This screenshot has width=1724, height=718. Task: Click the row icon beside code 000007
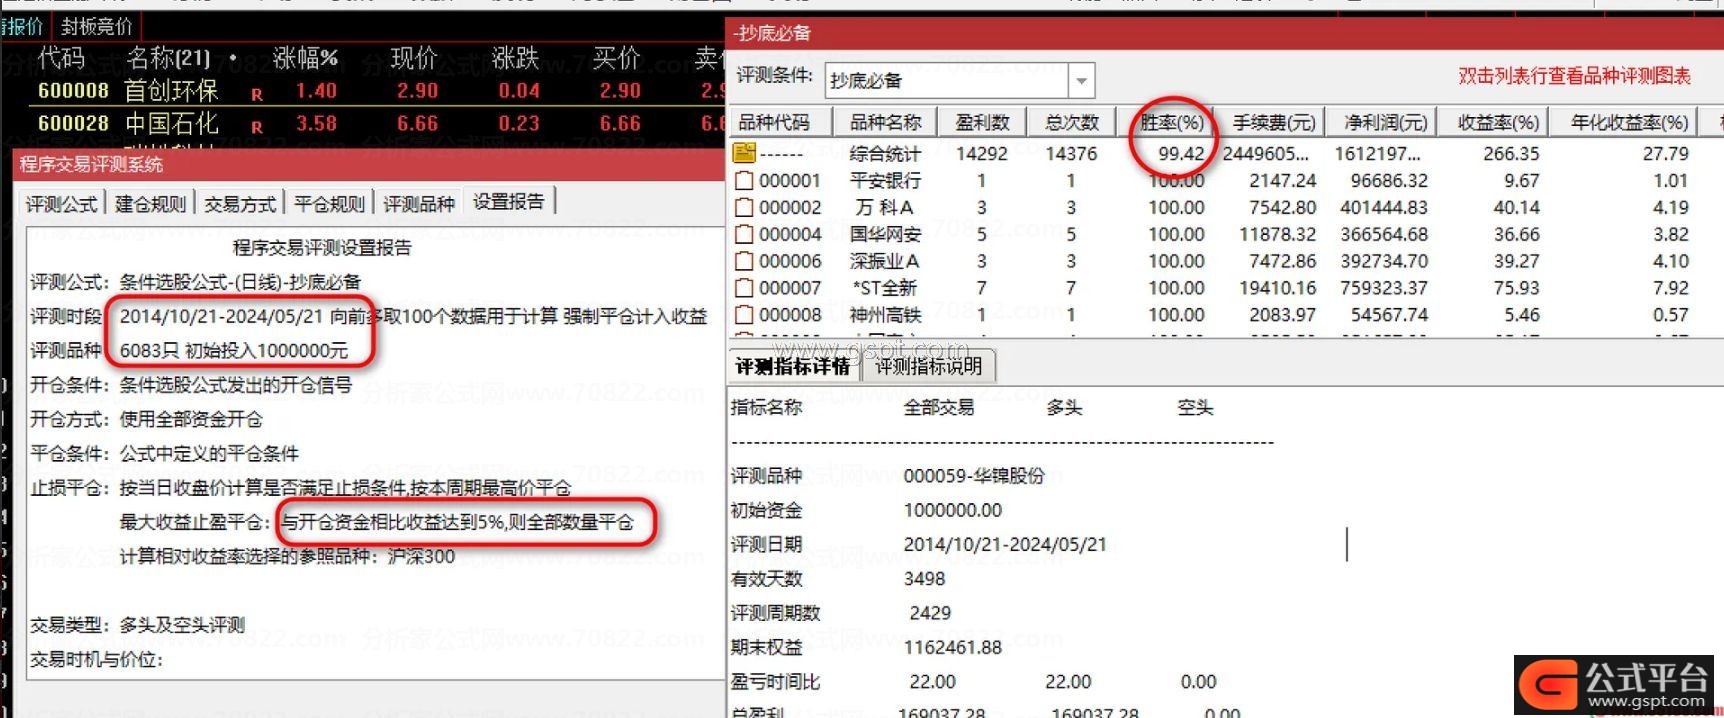click(744, 288)
